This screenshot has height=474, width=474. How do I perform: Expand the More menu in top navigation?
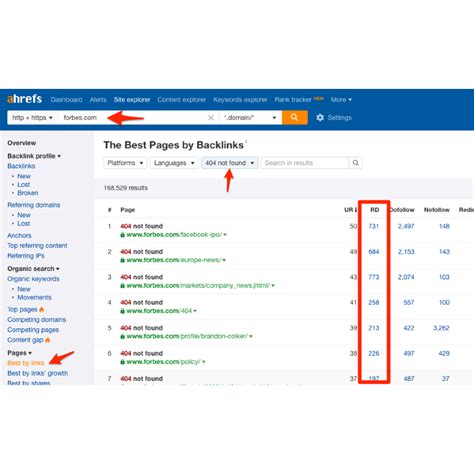tap(341, 99)
